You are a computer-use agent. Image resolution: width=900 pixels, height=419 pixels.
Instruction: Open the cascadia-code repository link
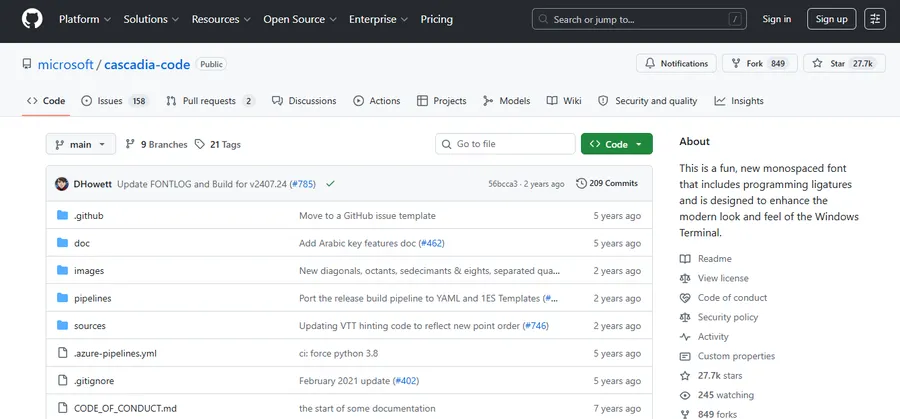(x=147, y=64)
